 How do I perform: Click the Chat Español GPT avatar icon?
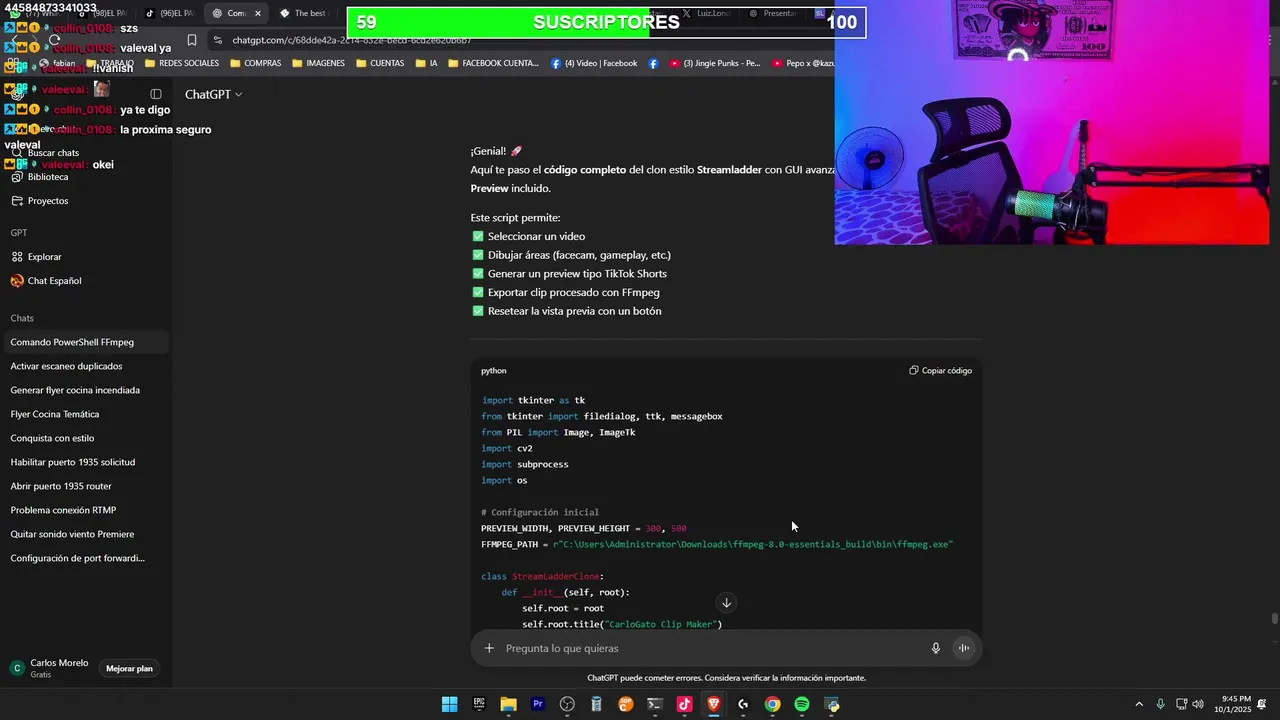(x=17, y=281)
